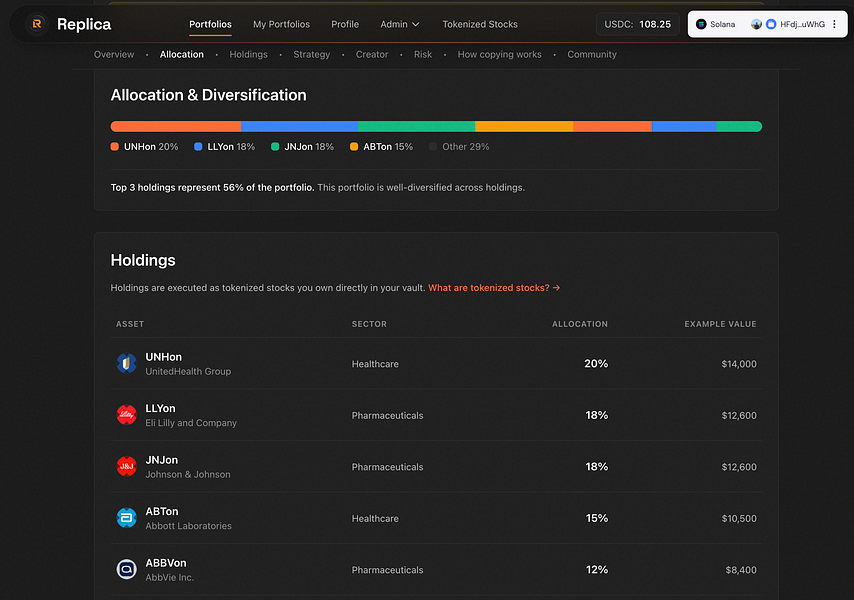
Task: Select the UNHon asset name
Action: (x=163, y=357)
